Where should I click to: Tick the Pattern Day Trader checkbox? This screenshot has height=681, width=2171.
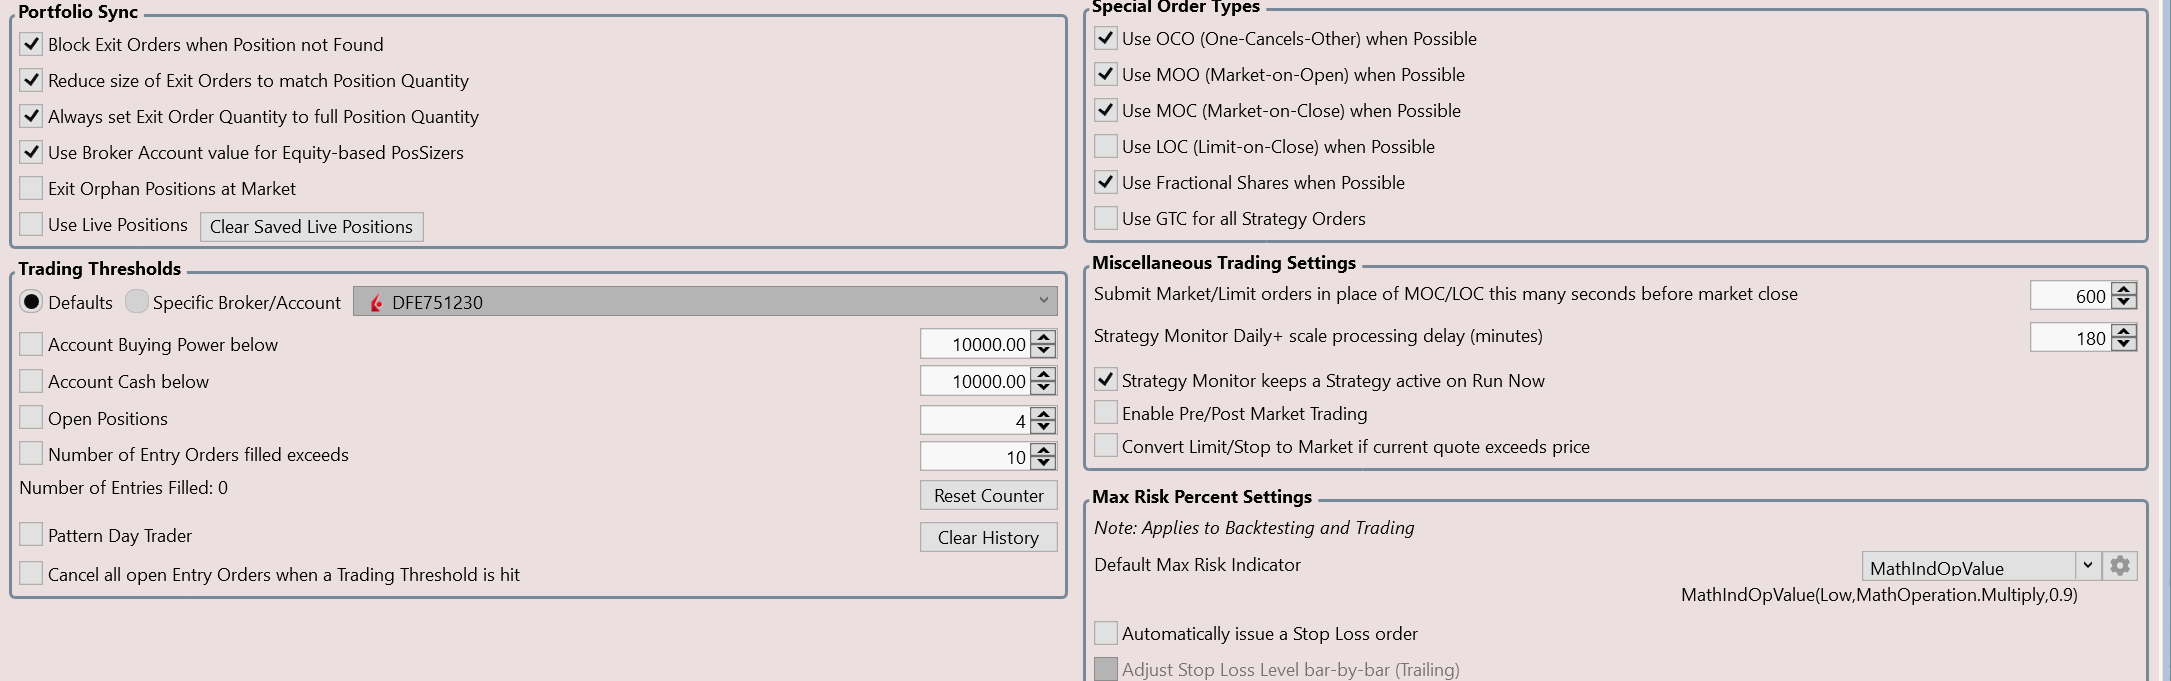31,535
